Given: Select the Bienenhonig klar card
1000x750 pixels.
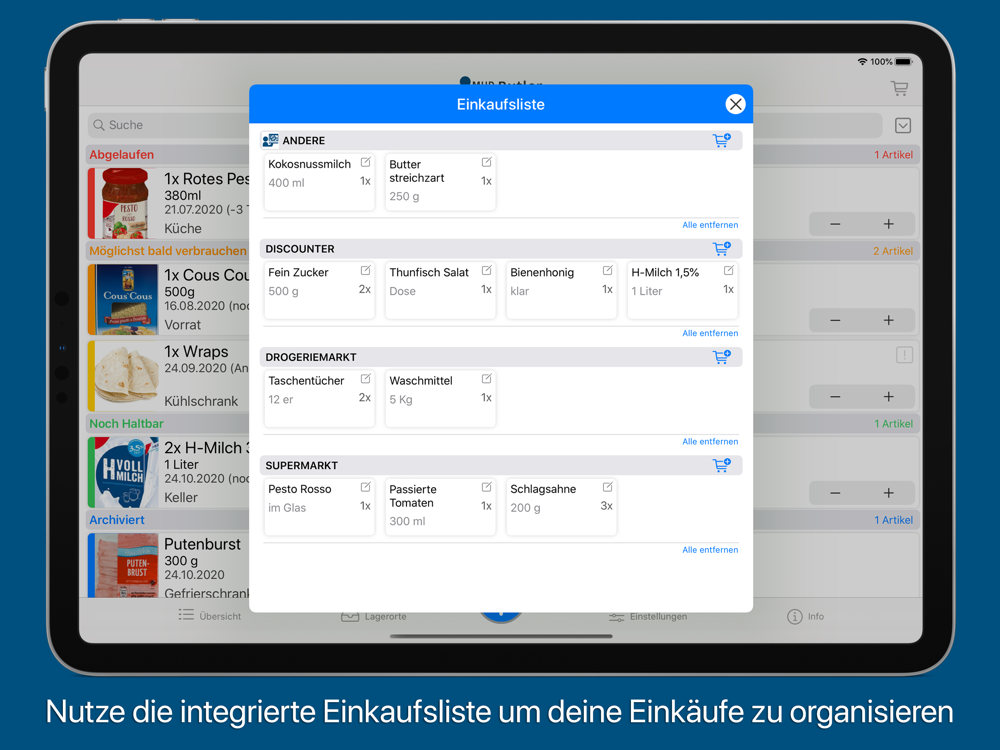Looking at the screenshot, I should click(562, 290).
